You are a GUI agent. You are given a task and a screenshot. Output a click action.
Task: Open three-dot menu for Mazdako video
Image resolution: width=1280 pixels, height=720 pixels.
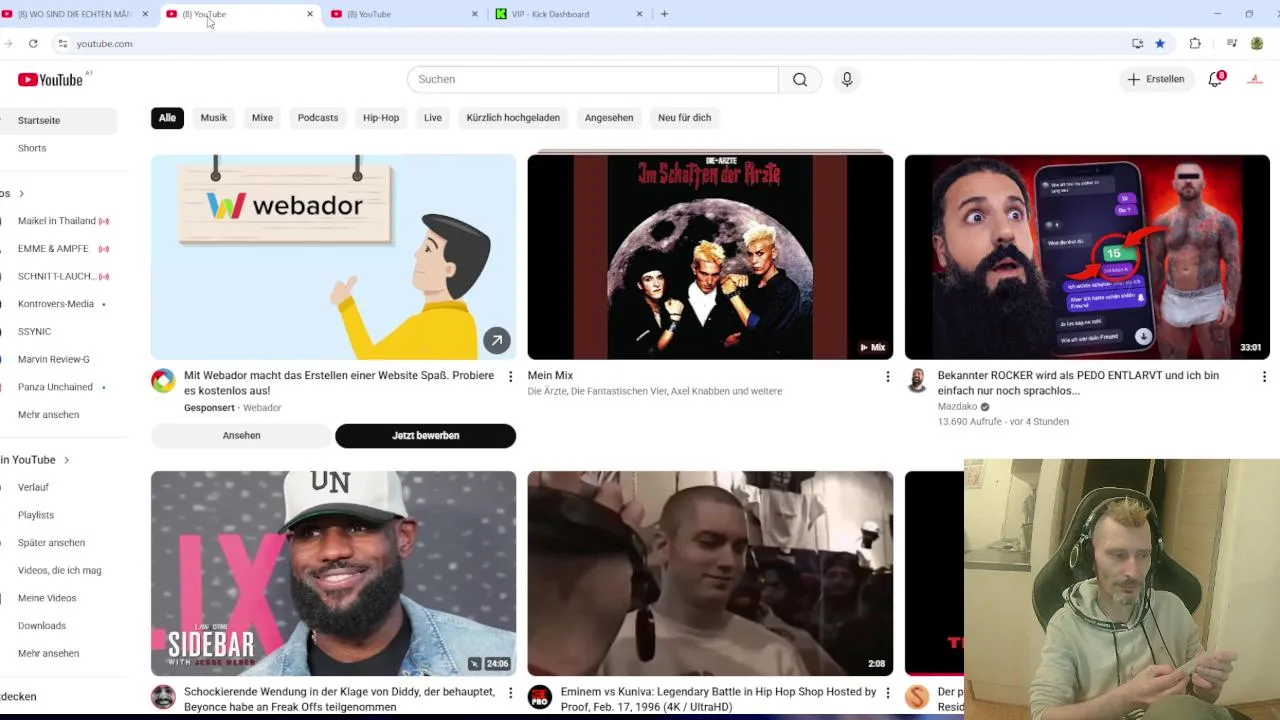1264,377
